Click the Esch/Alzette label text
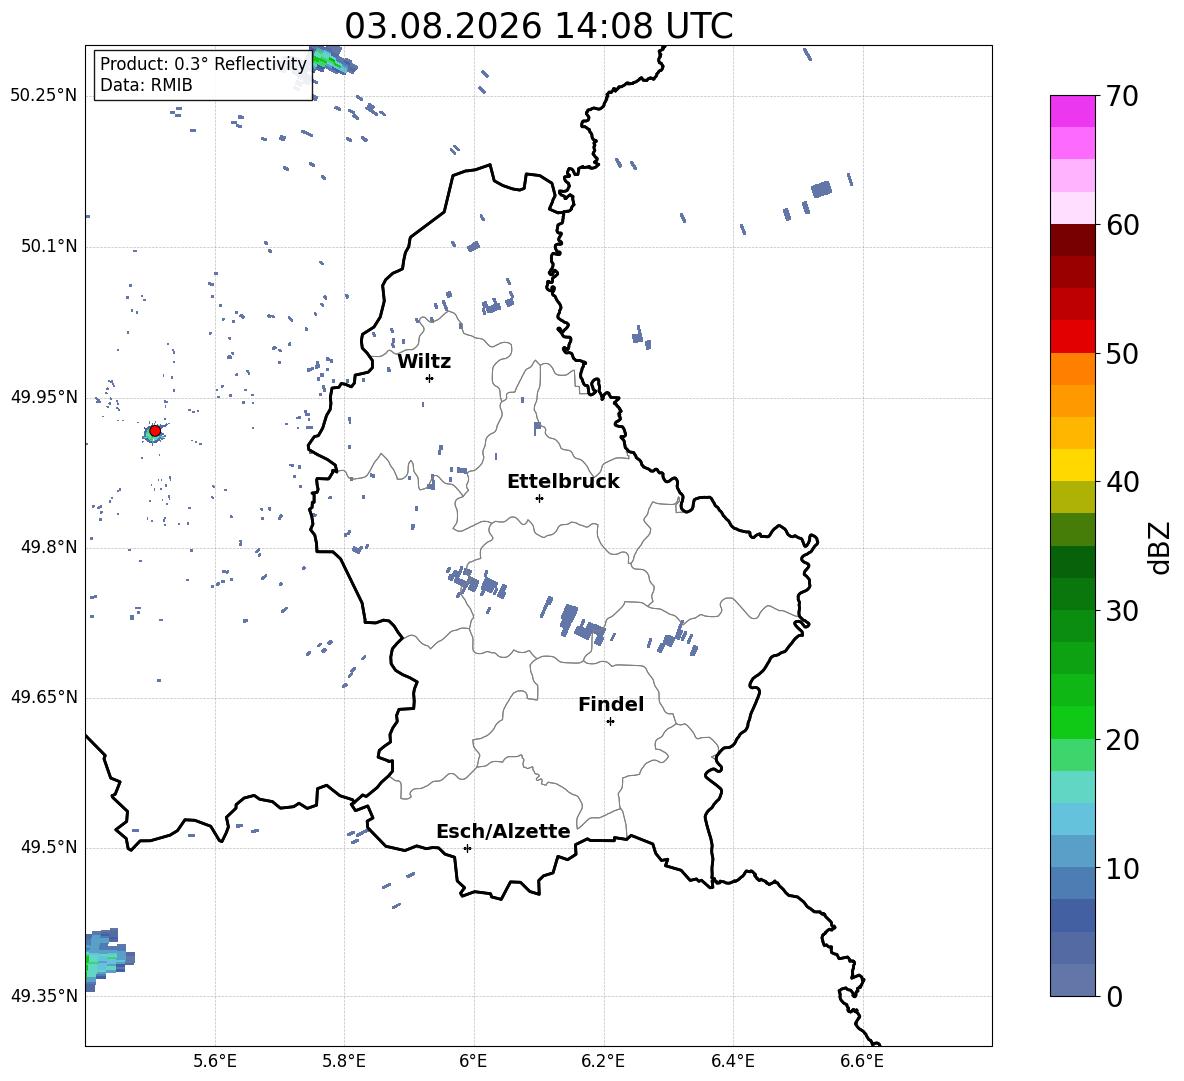This screenshot has width=1184, height=1081. point(503,831)
